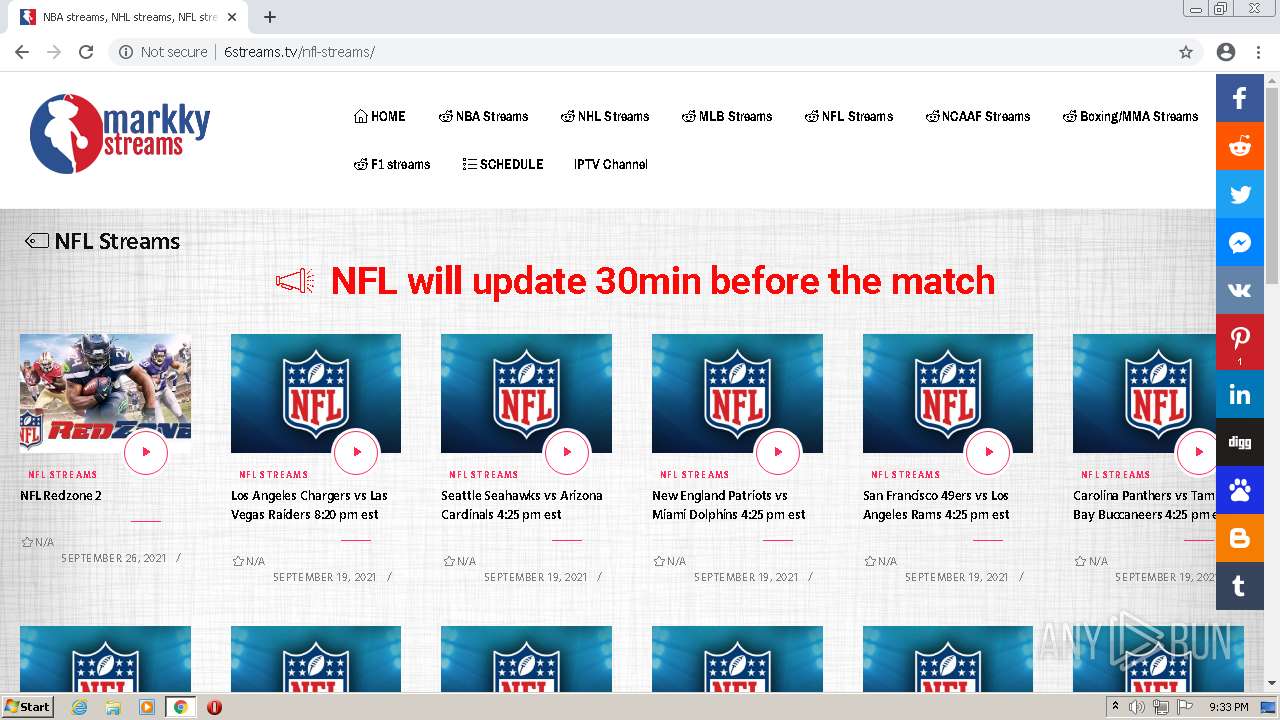The image size is (1280, 720).
Task: Open File Explorer folder in taskbar
Action: [113, 707]
